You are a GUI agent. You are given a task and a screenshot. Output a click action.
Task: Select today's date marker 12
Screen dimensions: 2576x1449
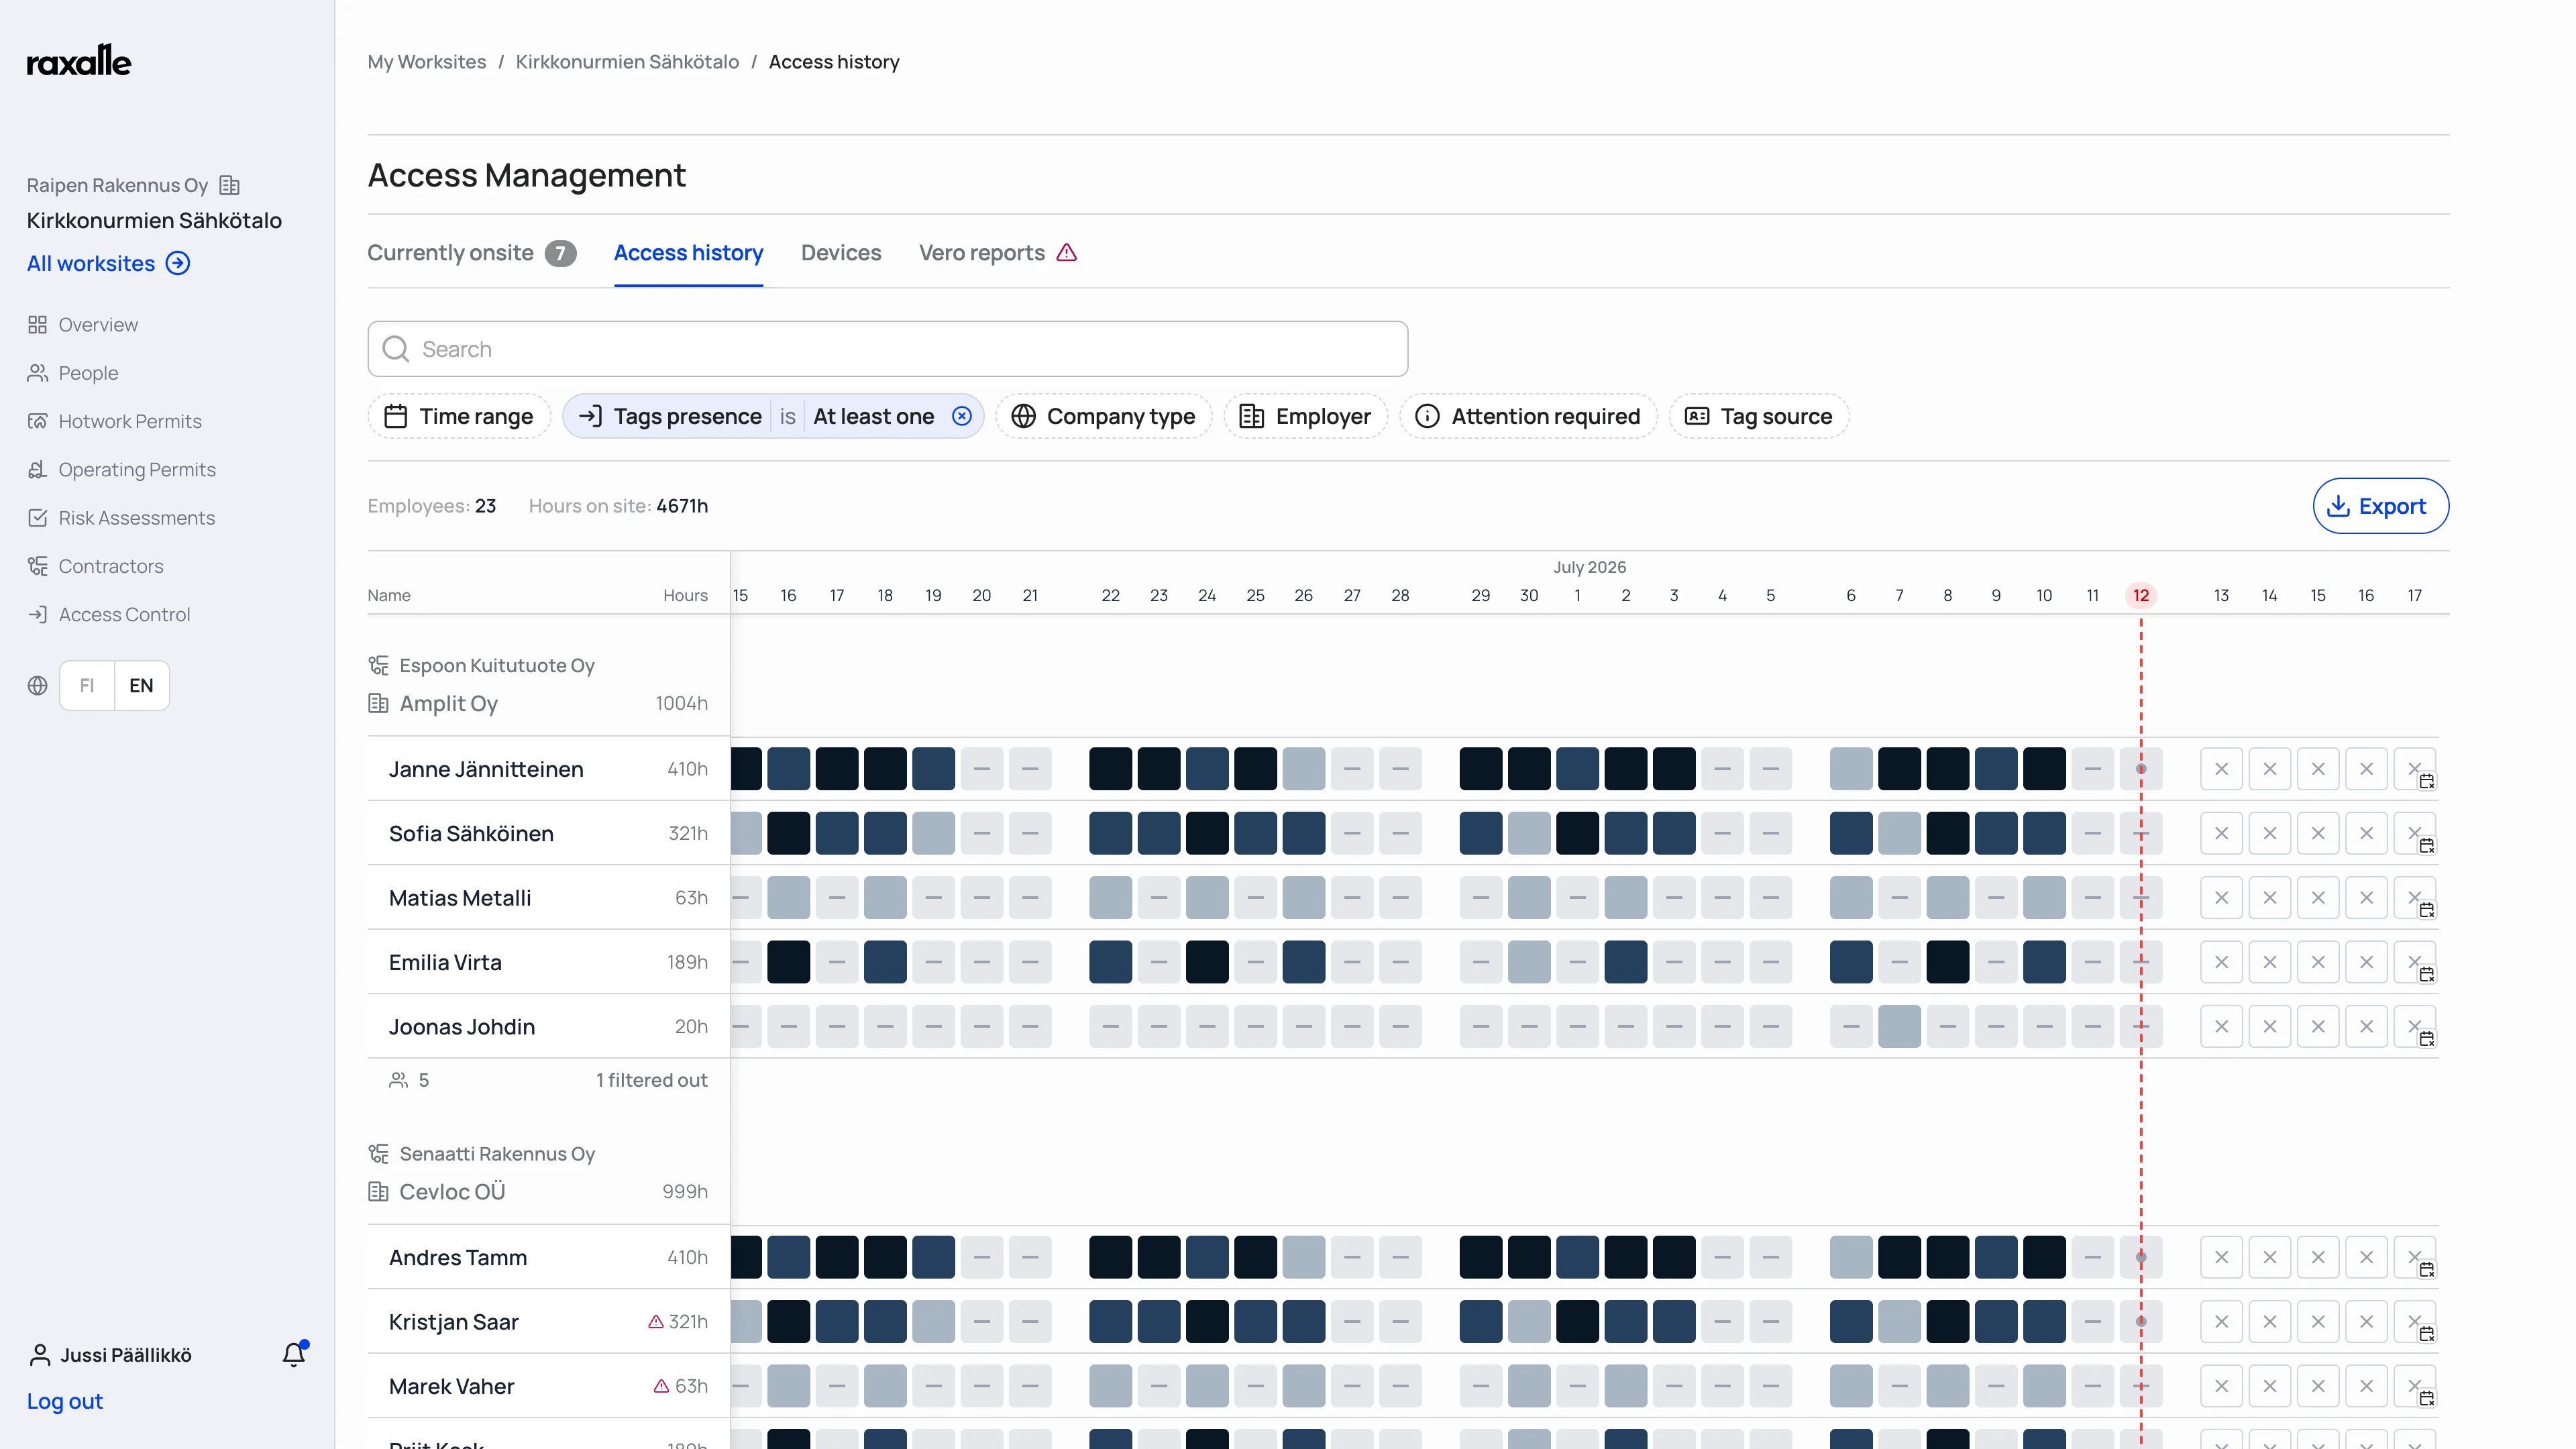pos(2140,595)
